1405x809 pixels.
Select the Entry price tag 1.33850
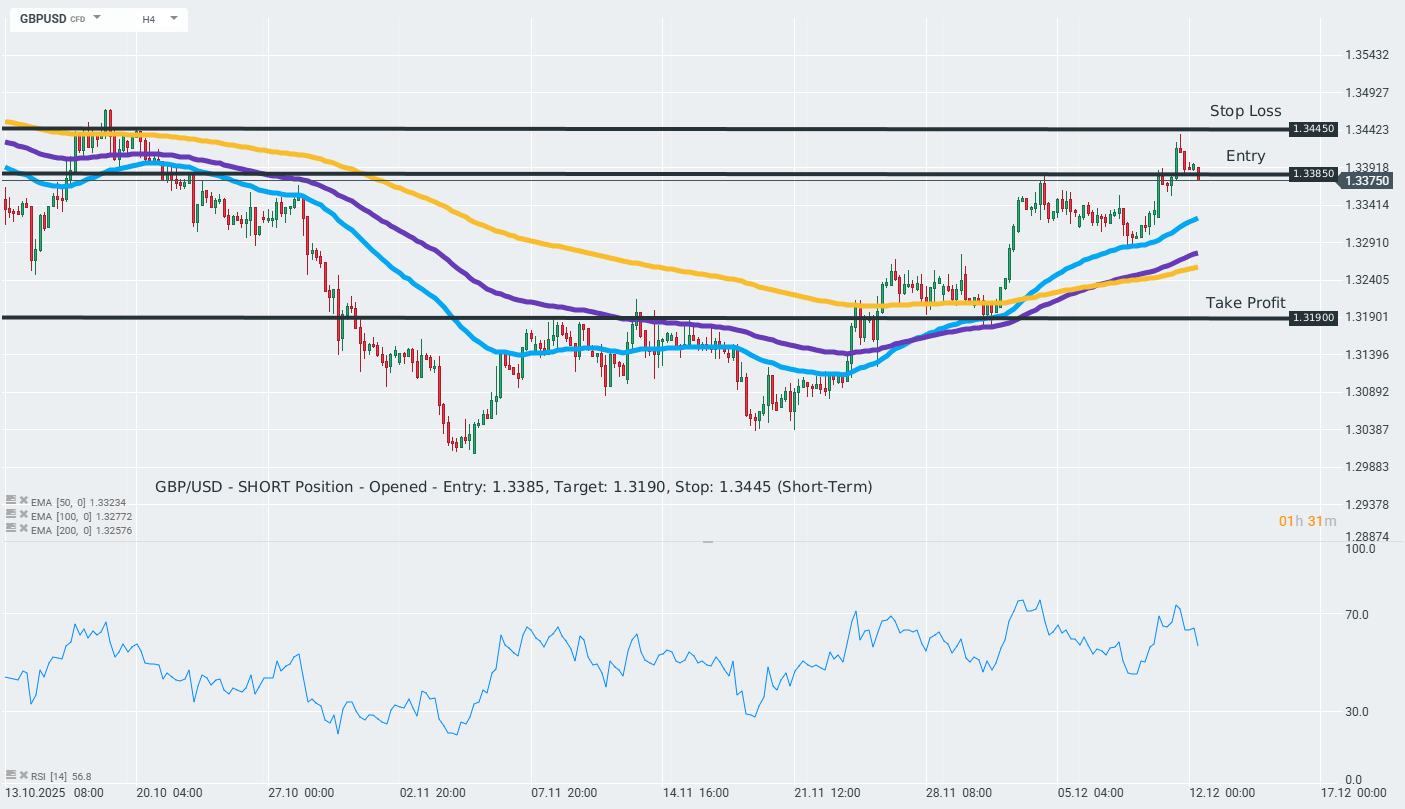(1313, 173)
